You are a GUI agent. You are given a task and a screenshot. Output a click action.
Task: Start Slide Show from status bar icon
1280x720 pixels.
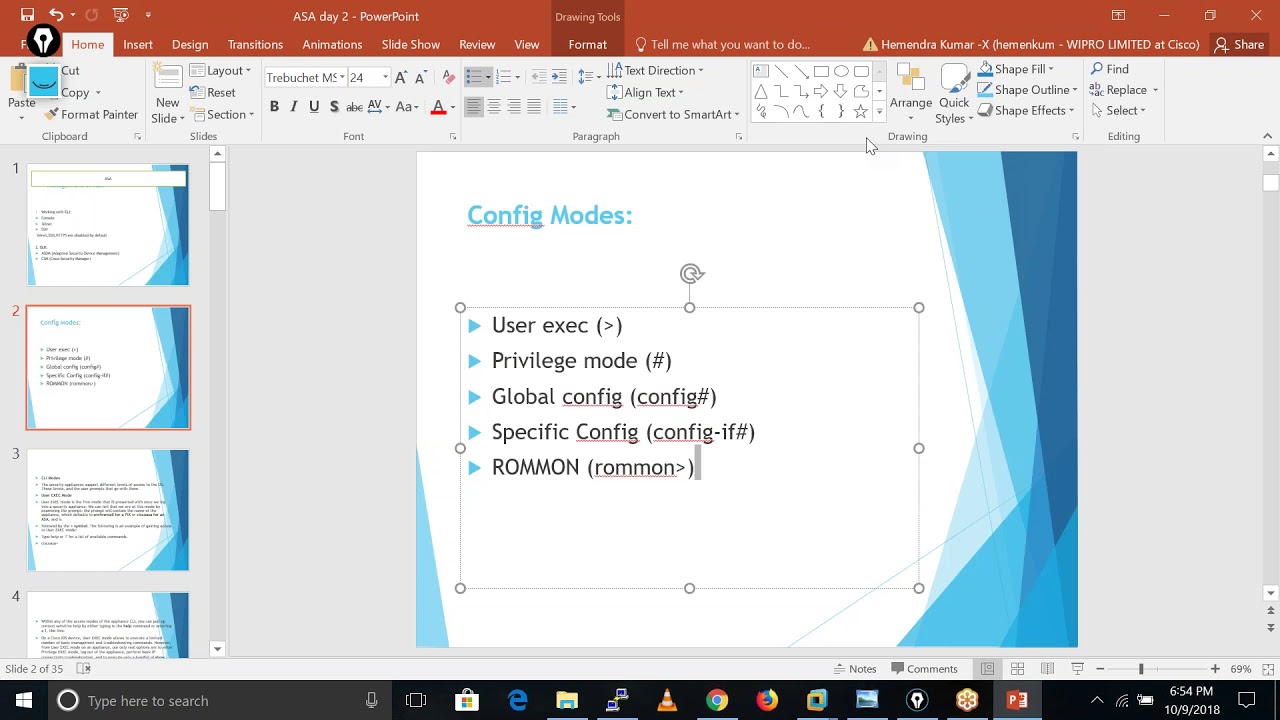(x=1077, y=669)
